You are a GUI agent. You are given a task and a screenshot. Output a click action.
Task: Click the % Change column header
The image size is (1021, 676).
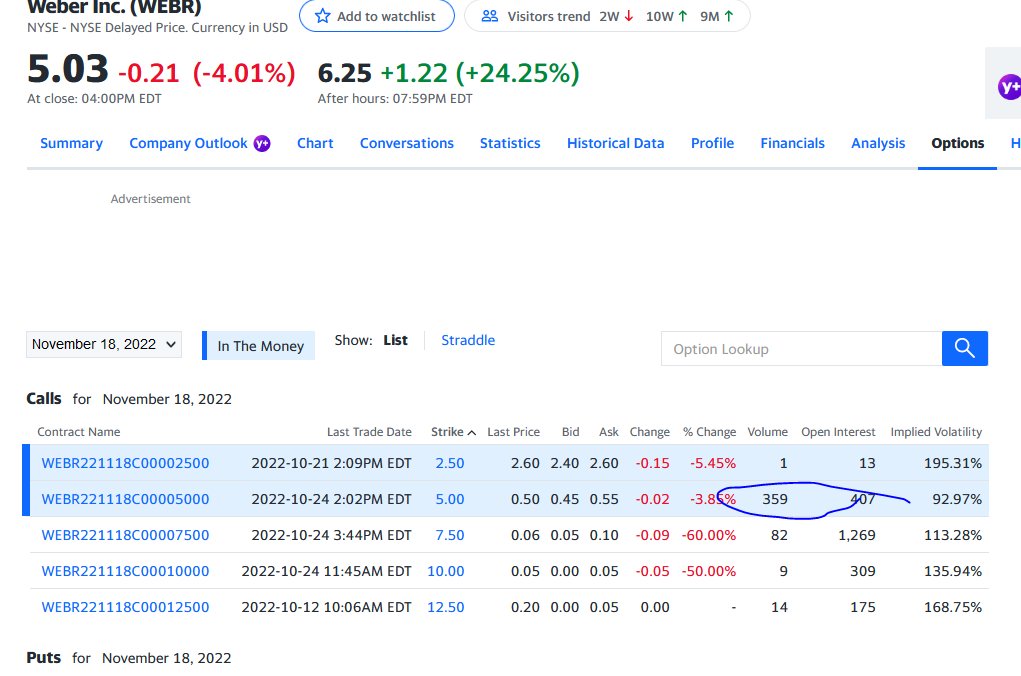(x=710, y=432)
